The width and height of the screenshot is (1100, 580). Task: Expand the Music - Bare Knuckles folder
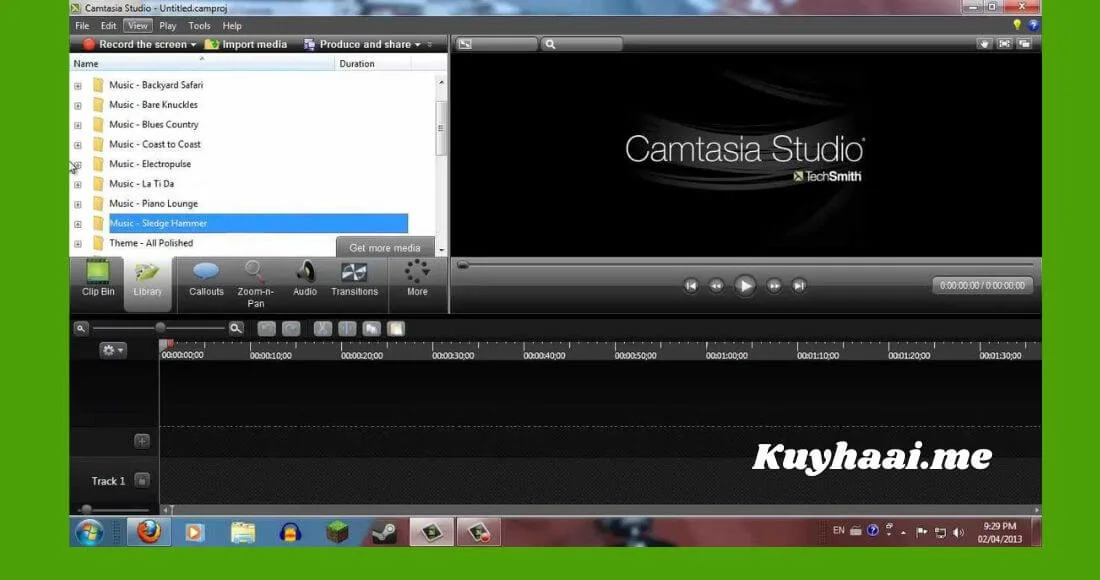pyautogui.click(x=78, y=105)
